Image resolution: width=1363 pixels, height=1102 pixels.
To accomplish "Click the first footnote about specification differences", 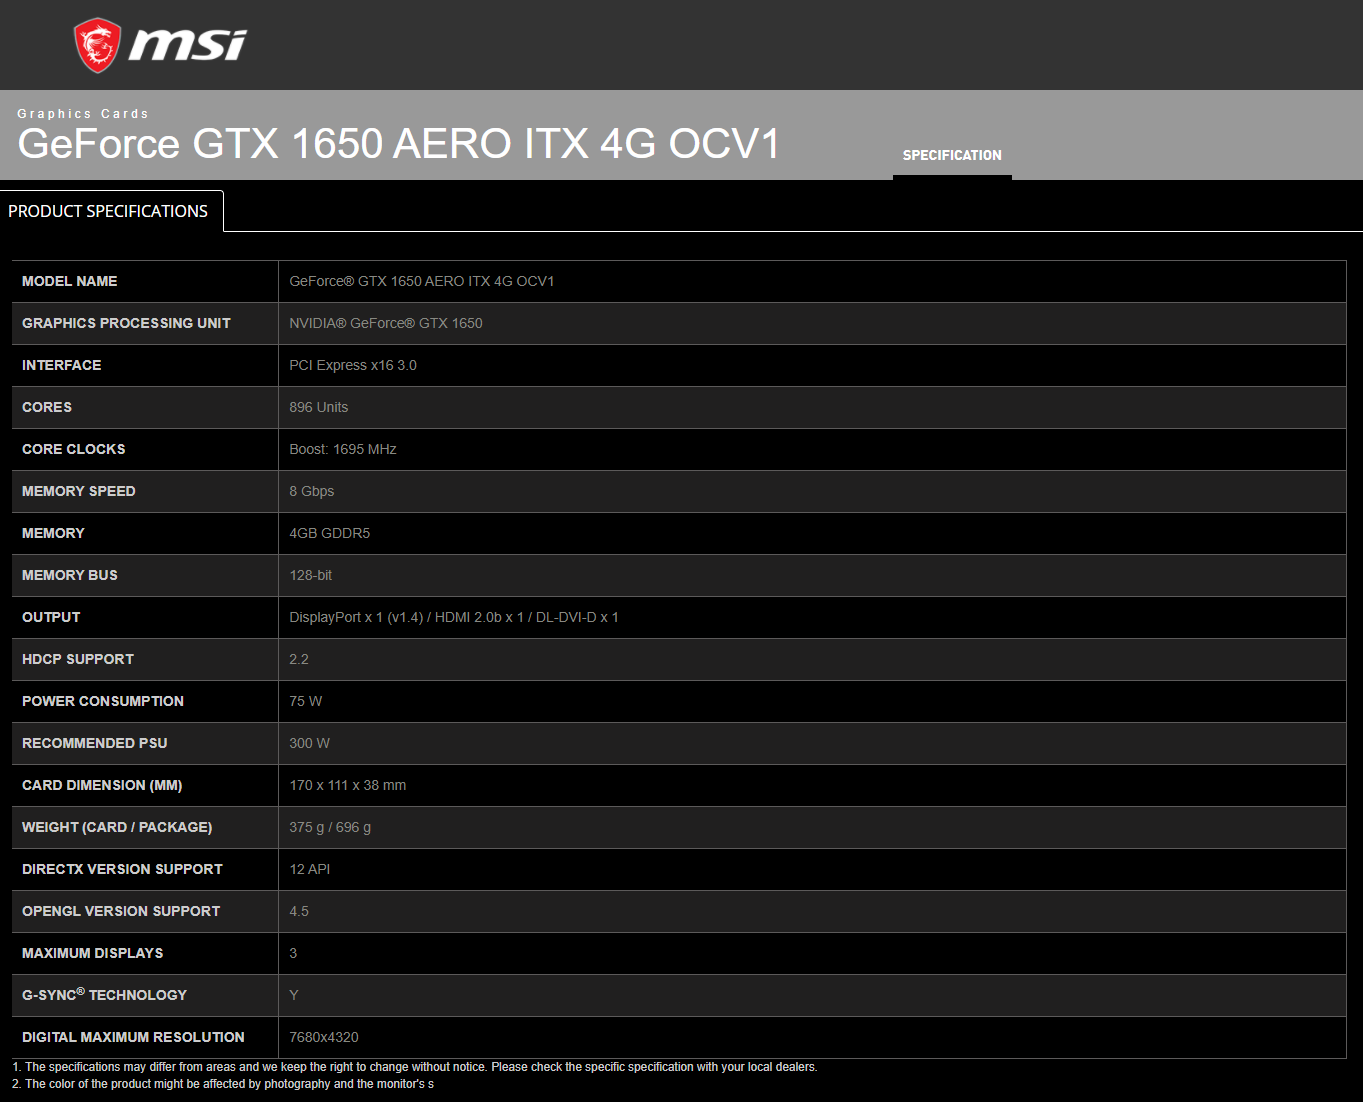I will 415,1067.
